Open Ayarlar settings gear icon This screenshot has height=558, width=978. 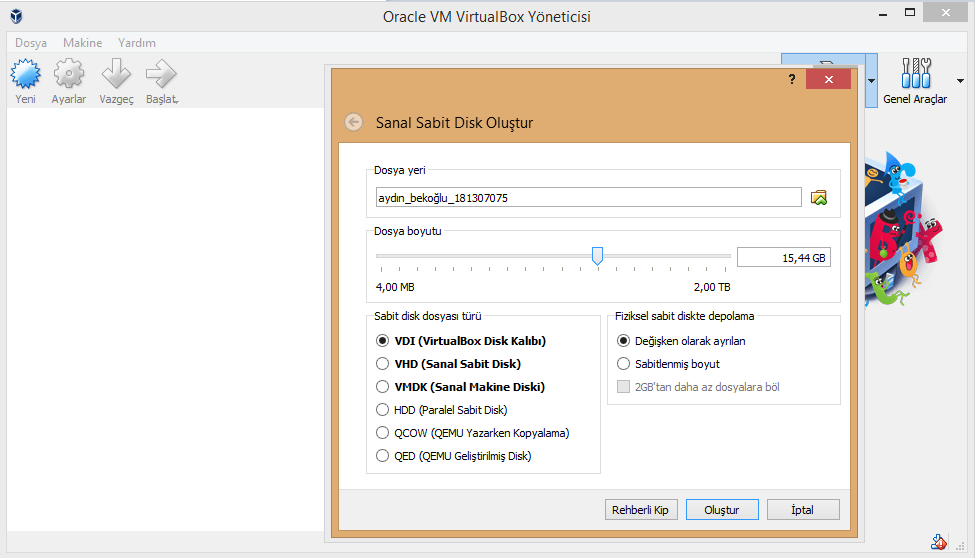point(69,74)
